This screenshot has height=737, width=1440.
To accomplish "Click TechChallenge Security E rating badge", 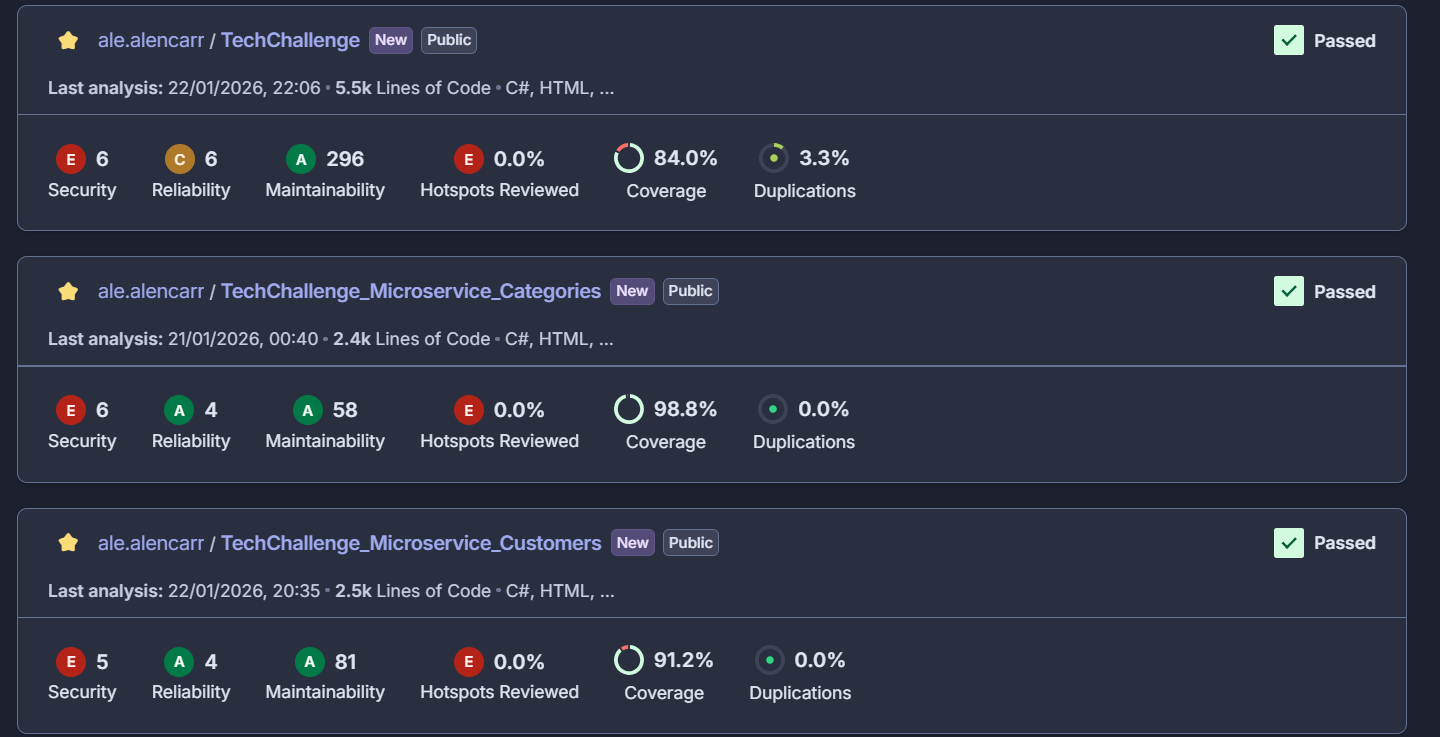I will click(70, 159).
